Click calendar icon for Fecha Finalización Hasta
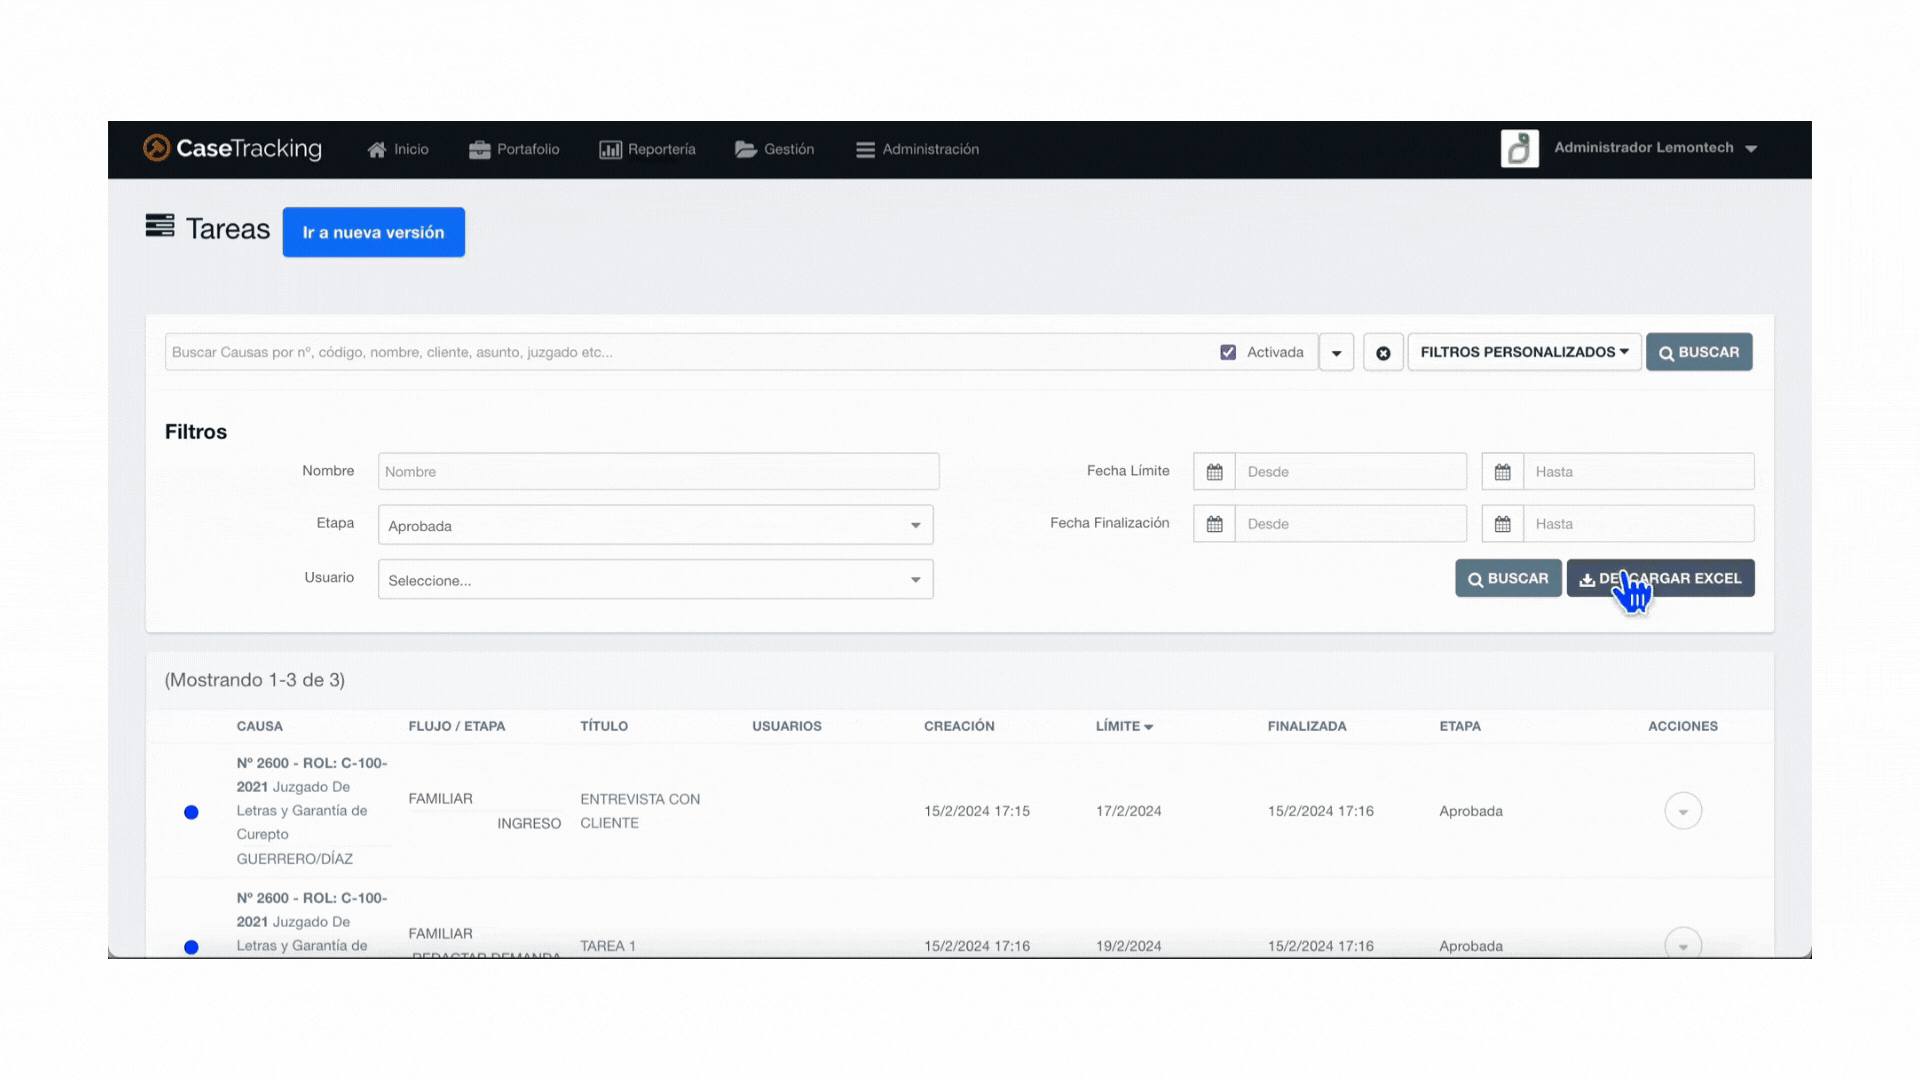The width and height of the screenshot is (1920, 1080). coord(1502,523)
